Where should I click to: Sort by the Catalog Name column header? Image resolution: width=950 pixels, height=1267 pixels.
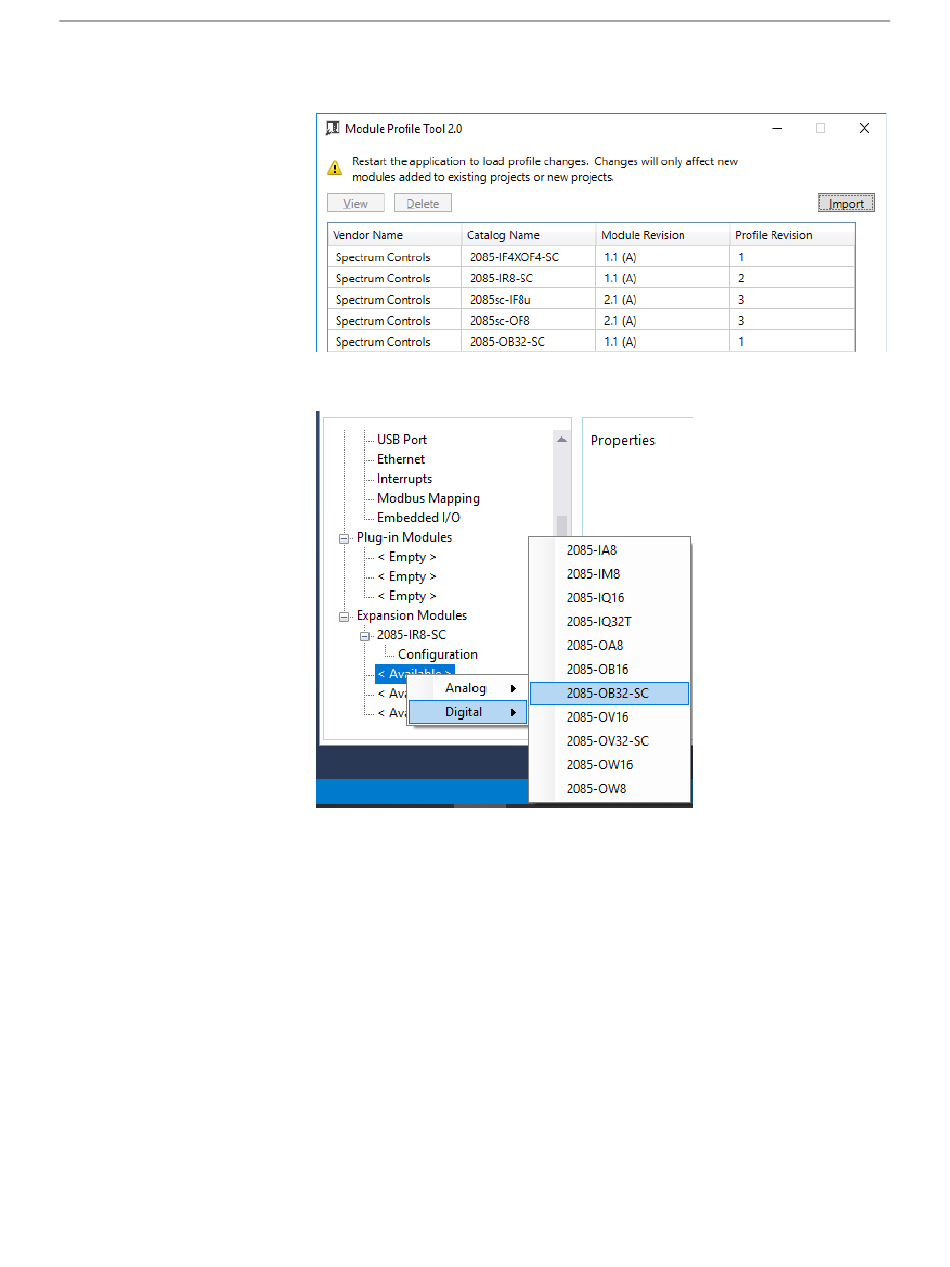(529, 235)
